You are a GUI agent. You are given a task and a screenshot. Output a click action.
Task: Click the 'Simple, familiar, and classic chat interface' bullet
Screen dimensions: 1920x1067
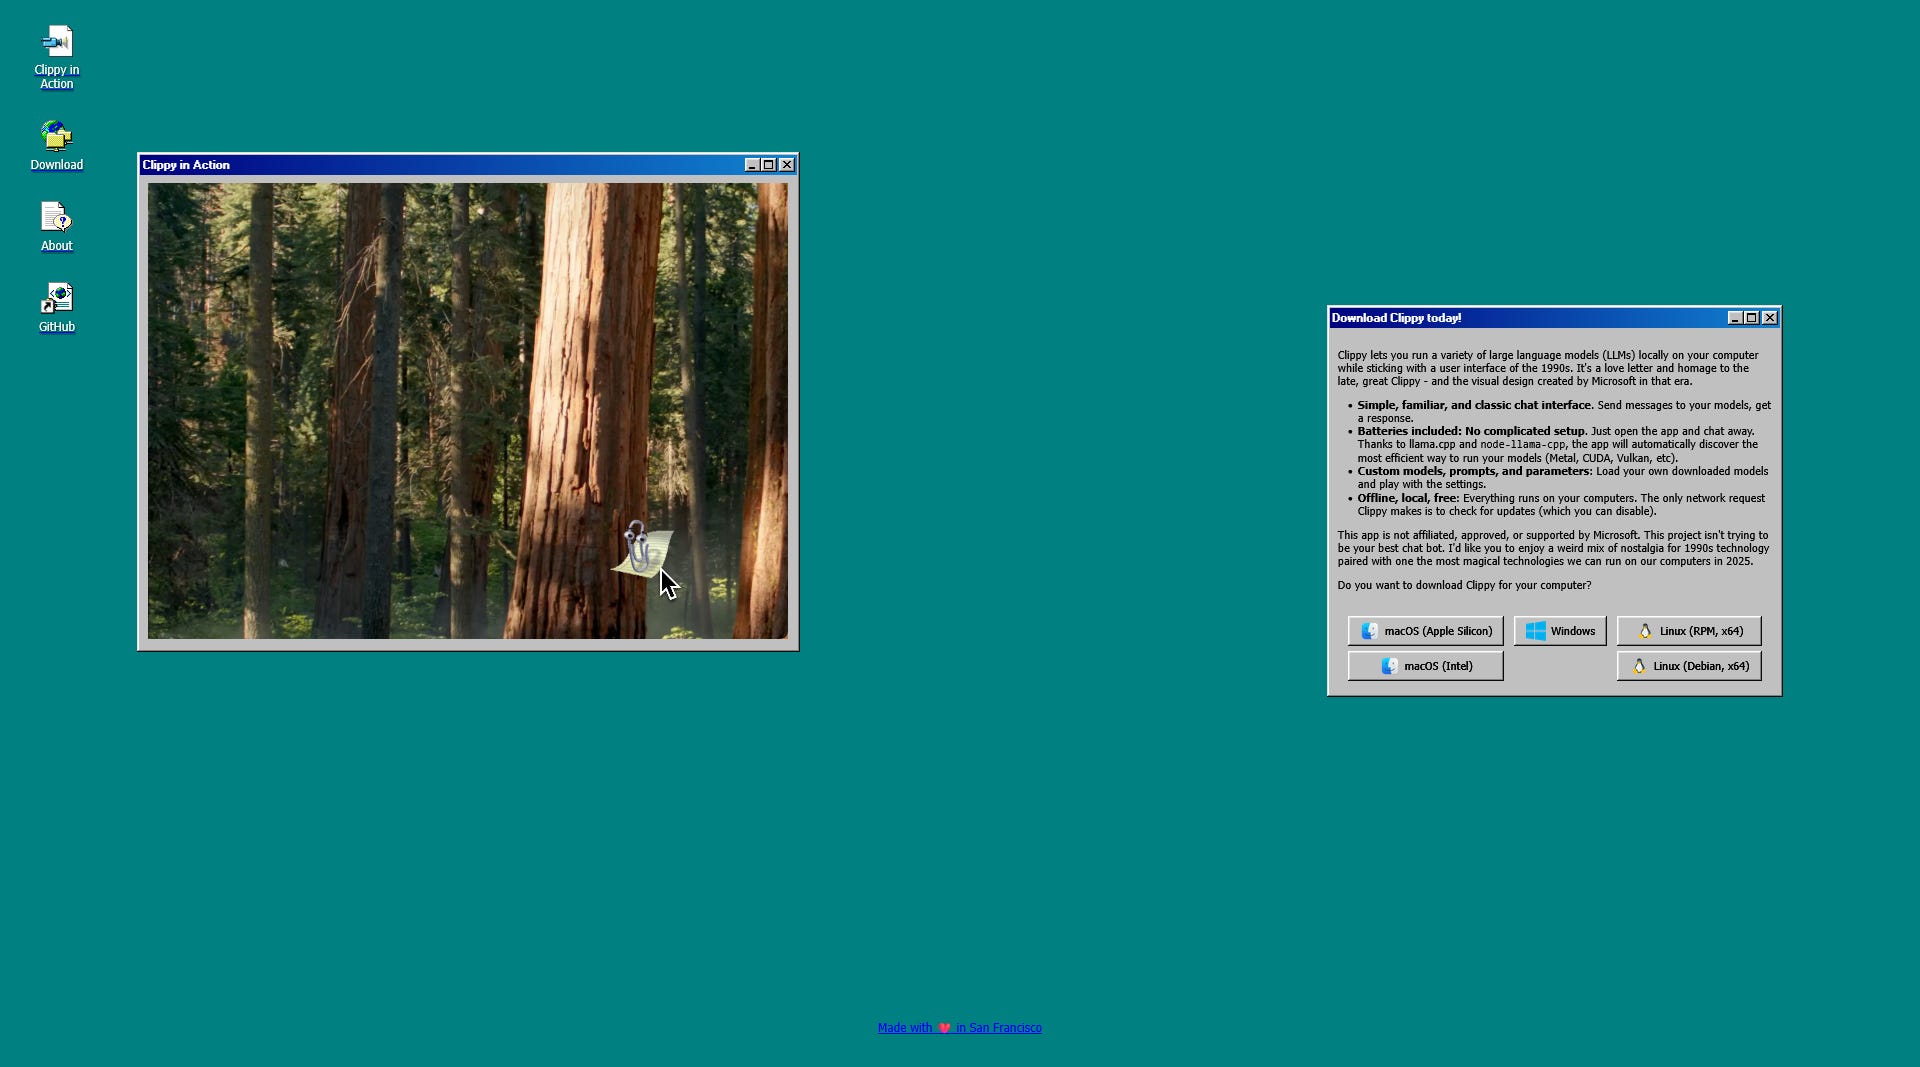point(1564,411)
